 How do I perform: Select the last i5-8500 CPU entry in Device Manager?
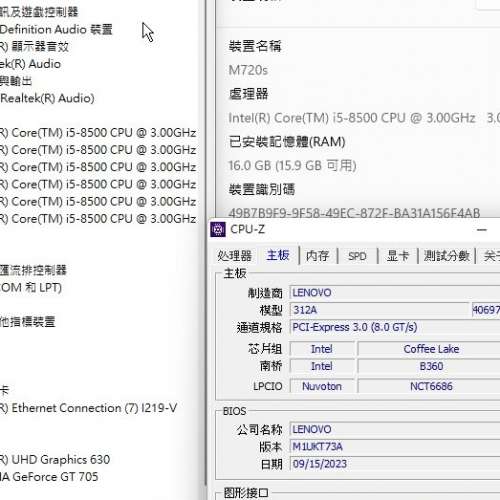pos(98,219)
